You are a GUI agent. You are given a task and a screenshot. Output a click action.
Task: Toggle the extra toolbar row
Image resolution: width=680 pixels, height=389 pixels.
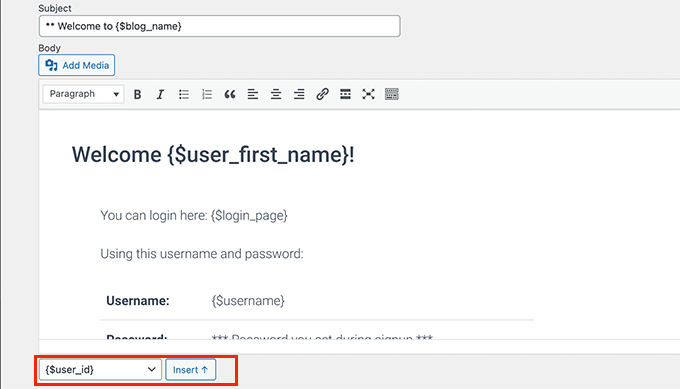click(x=392, y=94)
